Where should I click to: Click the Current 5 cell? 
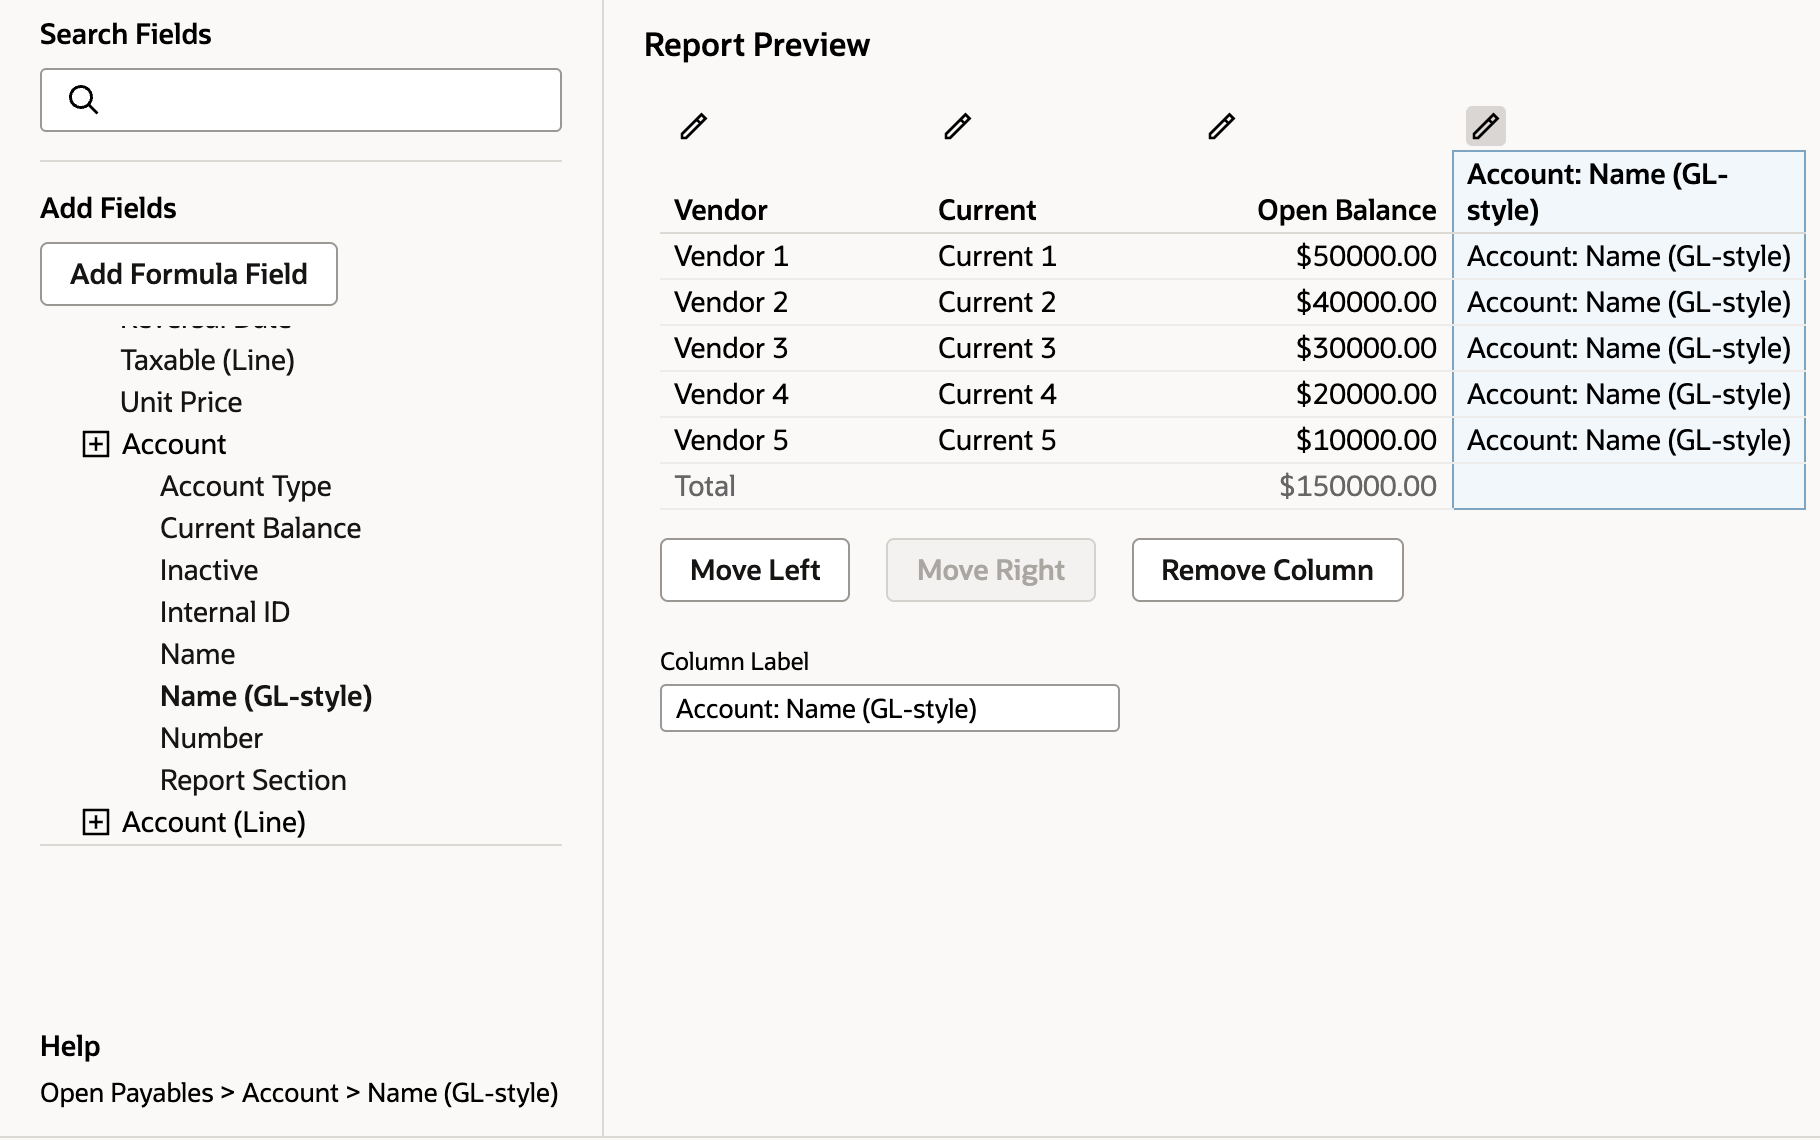(x=997, y=440)
